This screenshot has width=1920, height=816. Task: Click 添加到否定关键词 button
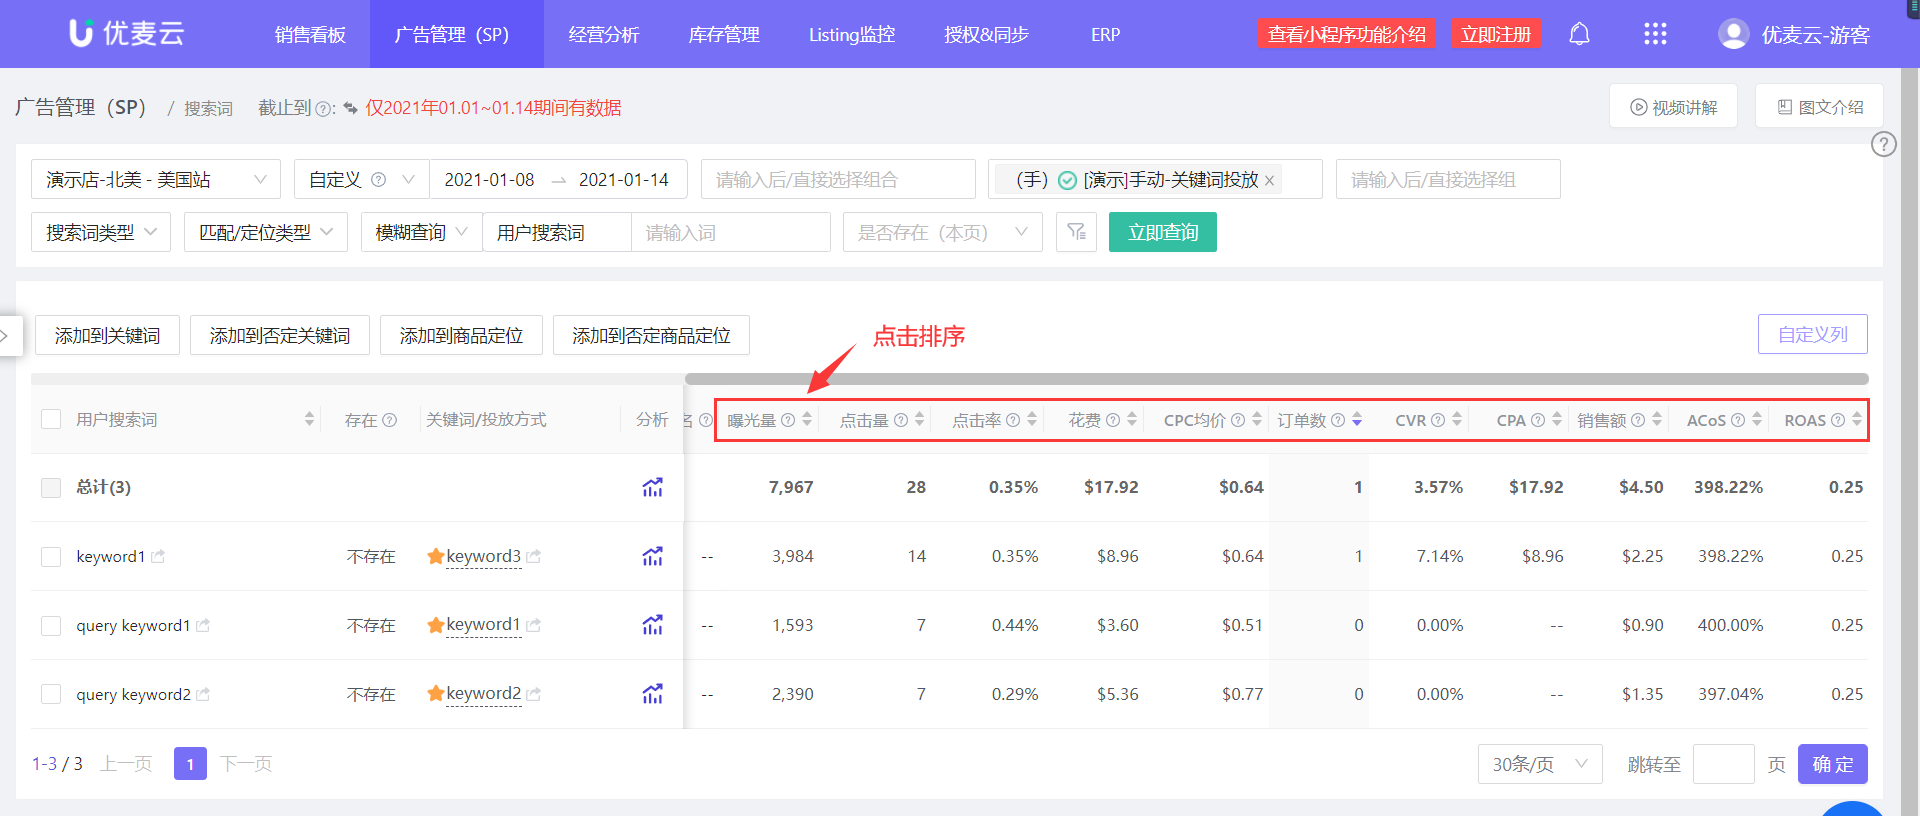point(280,336)
